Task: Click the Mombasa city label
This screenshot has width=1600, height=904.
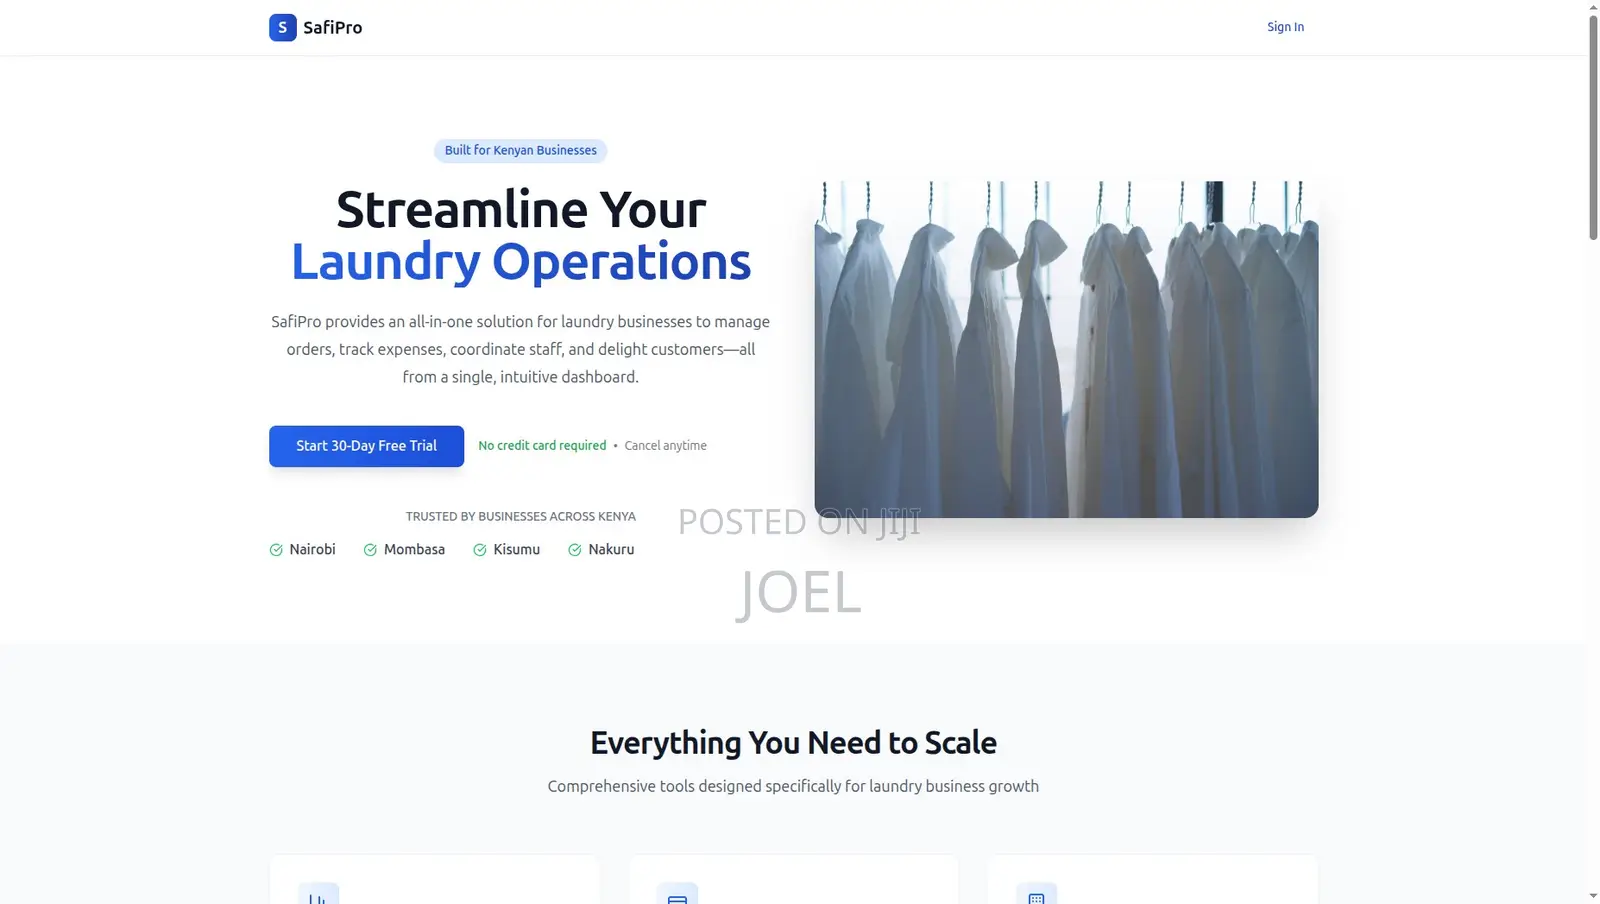Action: tap(414, 549)
